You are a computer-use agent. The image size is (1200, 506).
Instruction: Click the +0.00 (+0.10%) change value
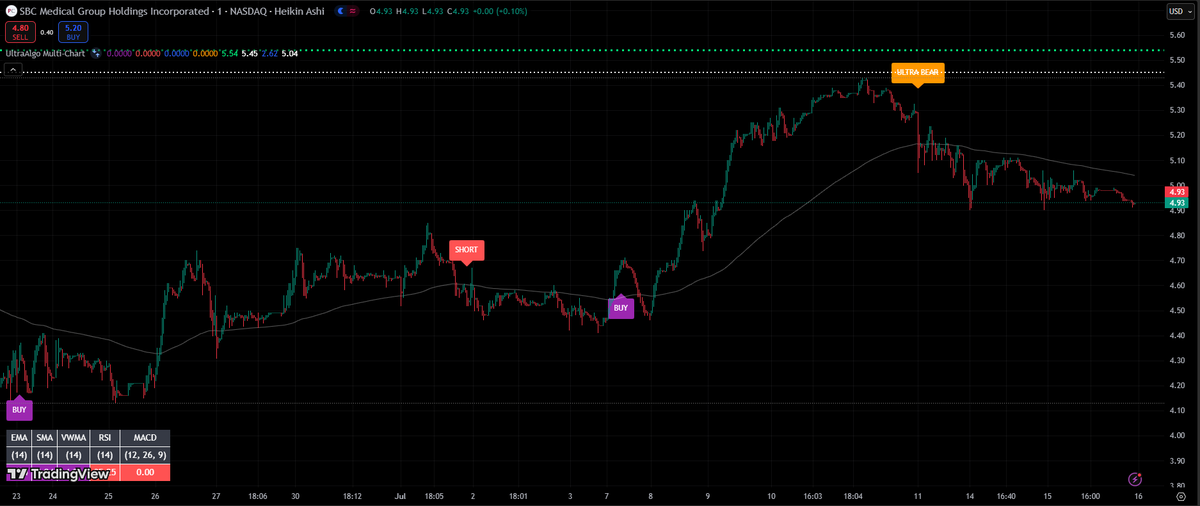(499, 11)
